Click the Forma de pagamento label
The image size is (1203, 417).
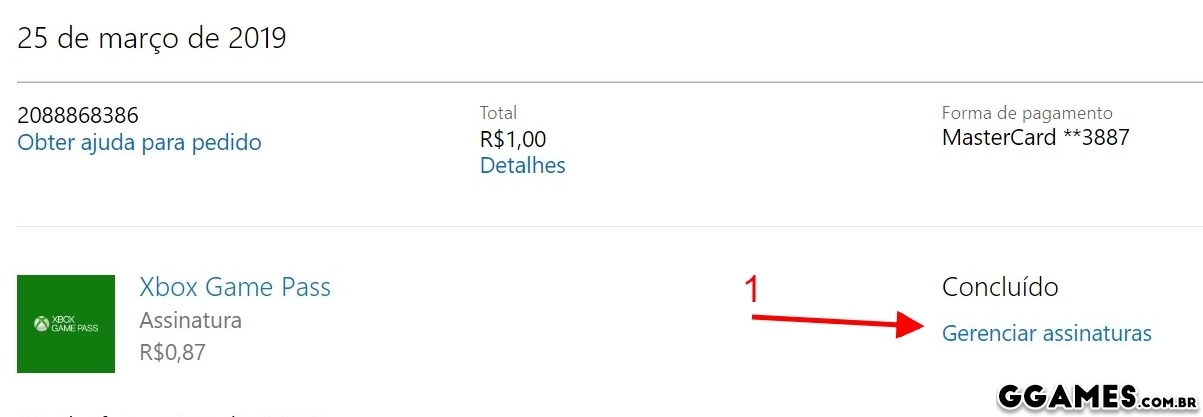click(1027, 113)
